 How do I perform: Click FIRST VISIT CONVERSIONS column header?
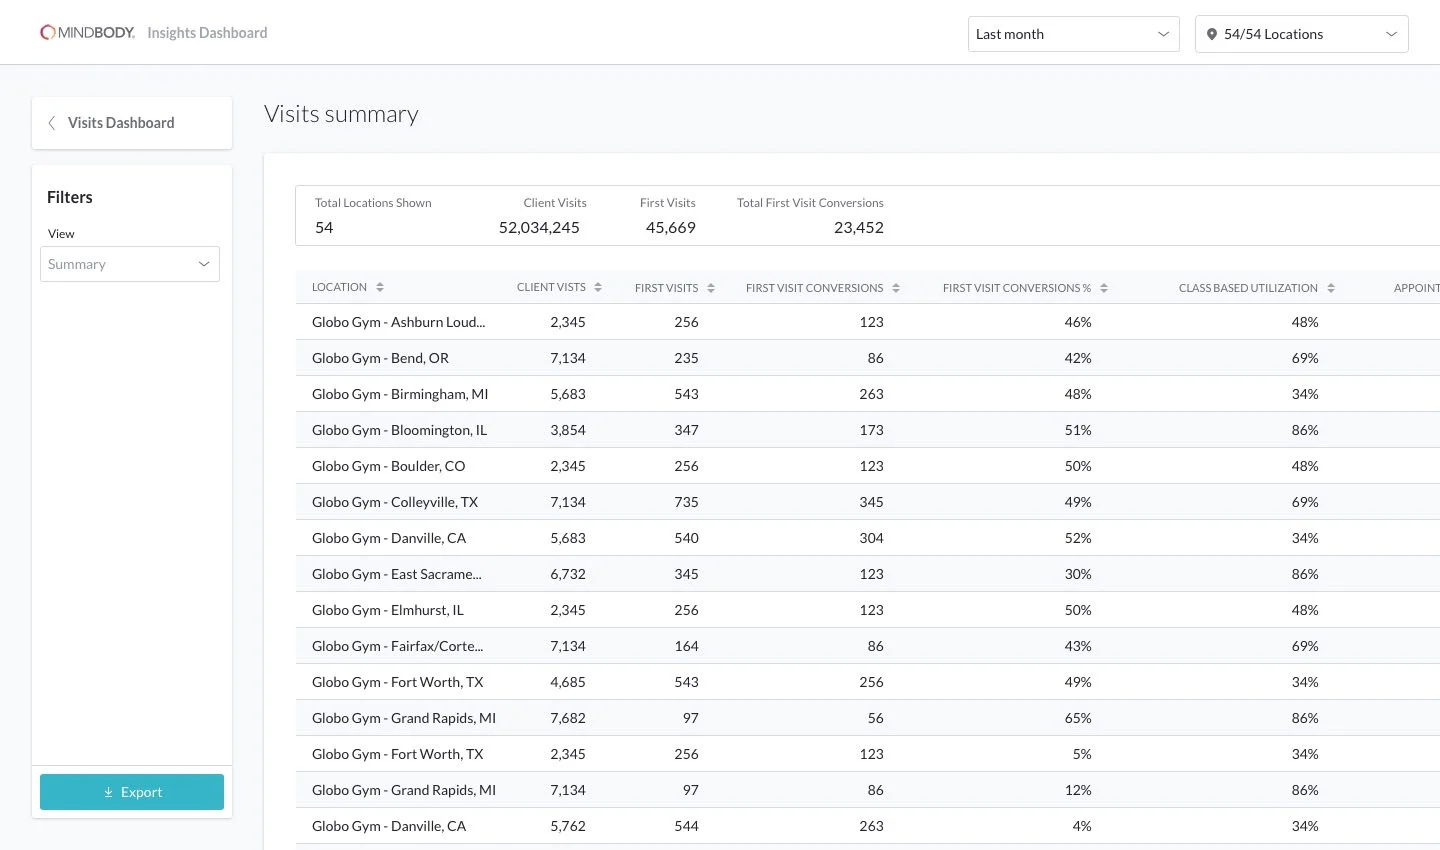[x=814, y=288]
